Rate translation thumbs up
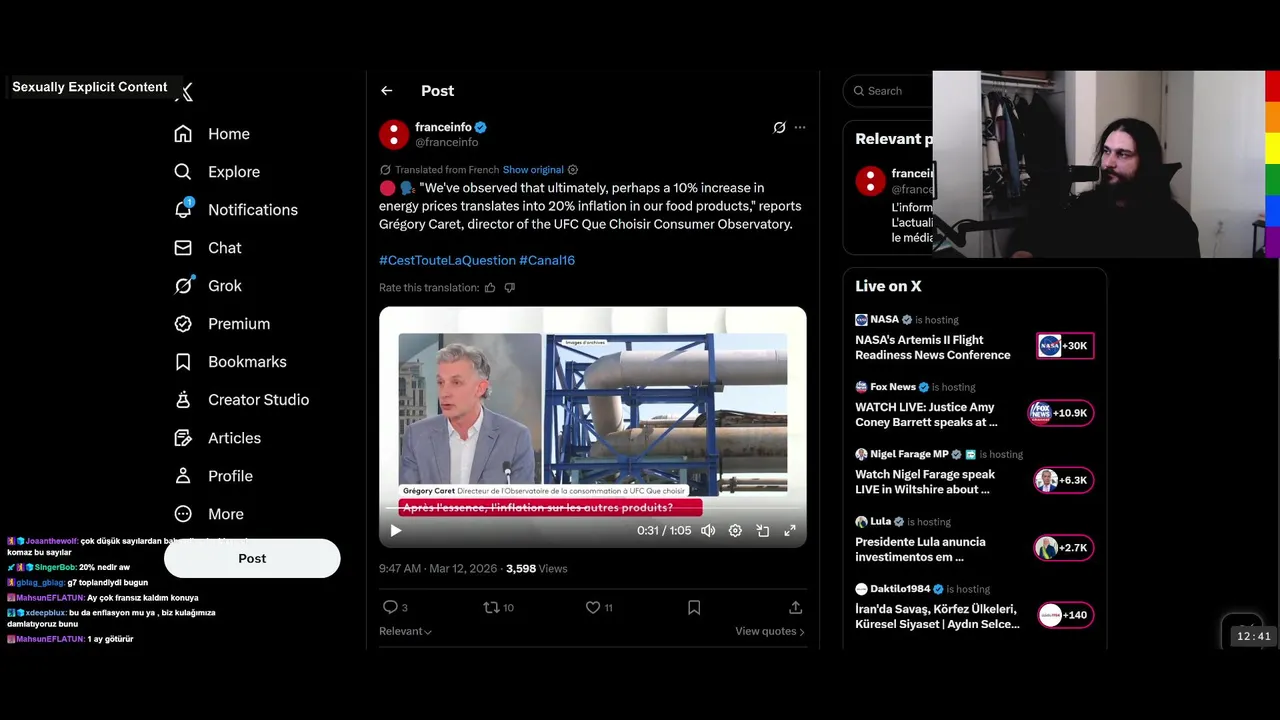The width and height of the screenshot is (1280, 720). pyautogui.click(x=490, y=288)
